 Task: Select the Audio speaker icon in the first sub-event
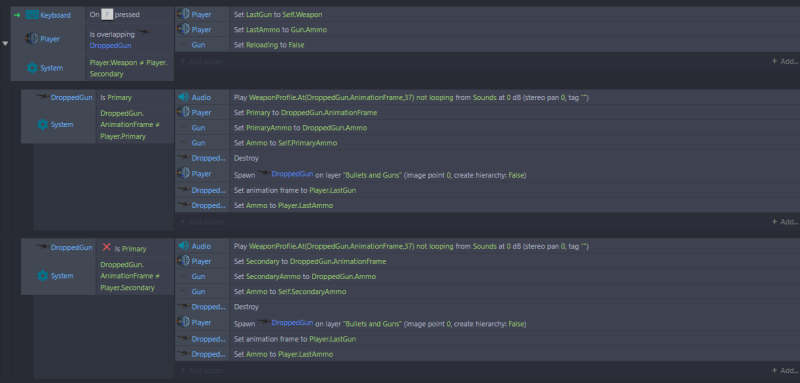click(184, 97)
